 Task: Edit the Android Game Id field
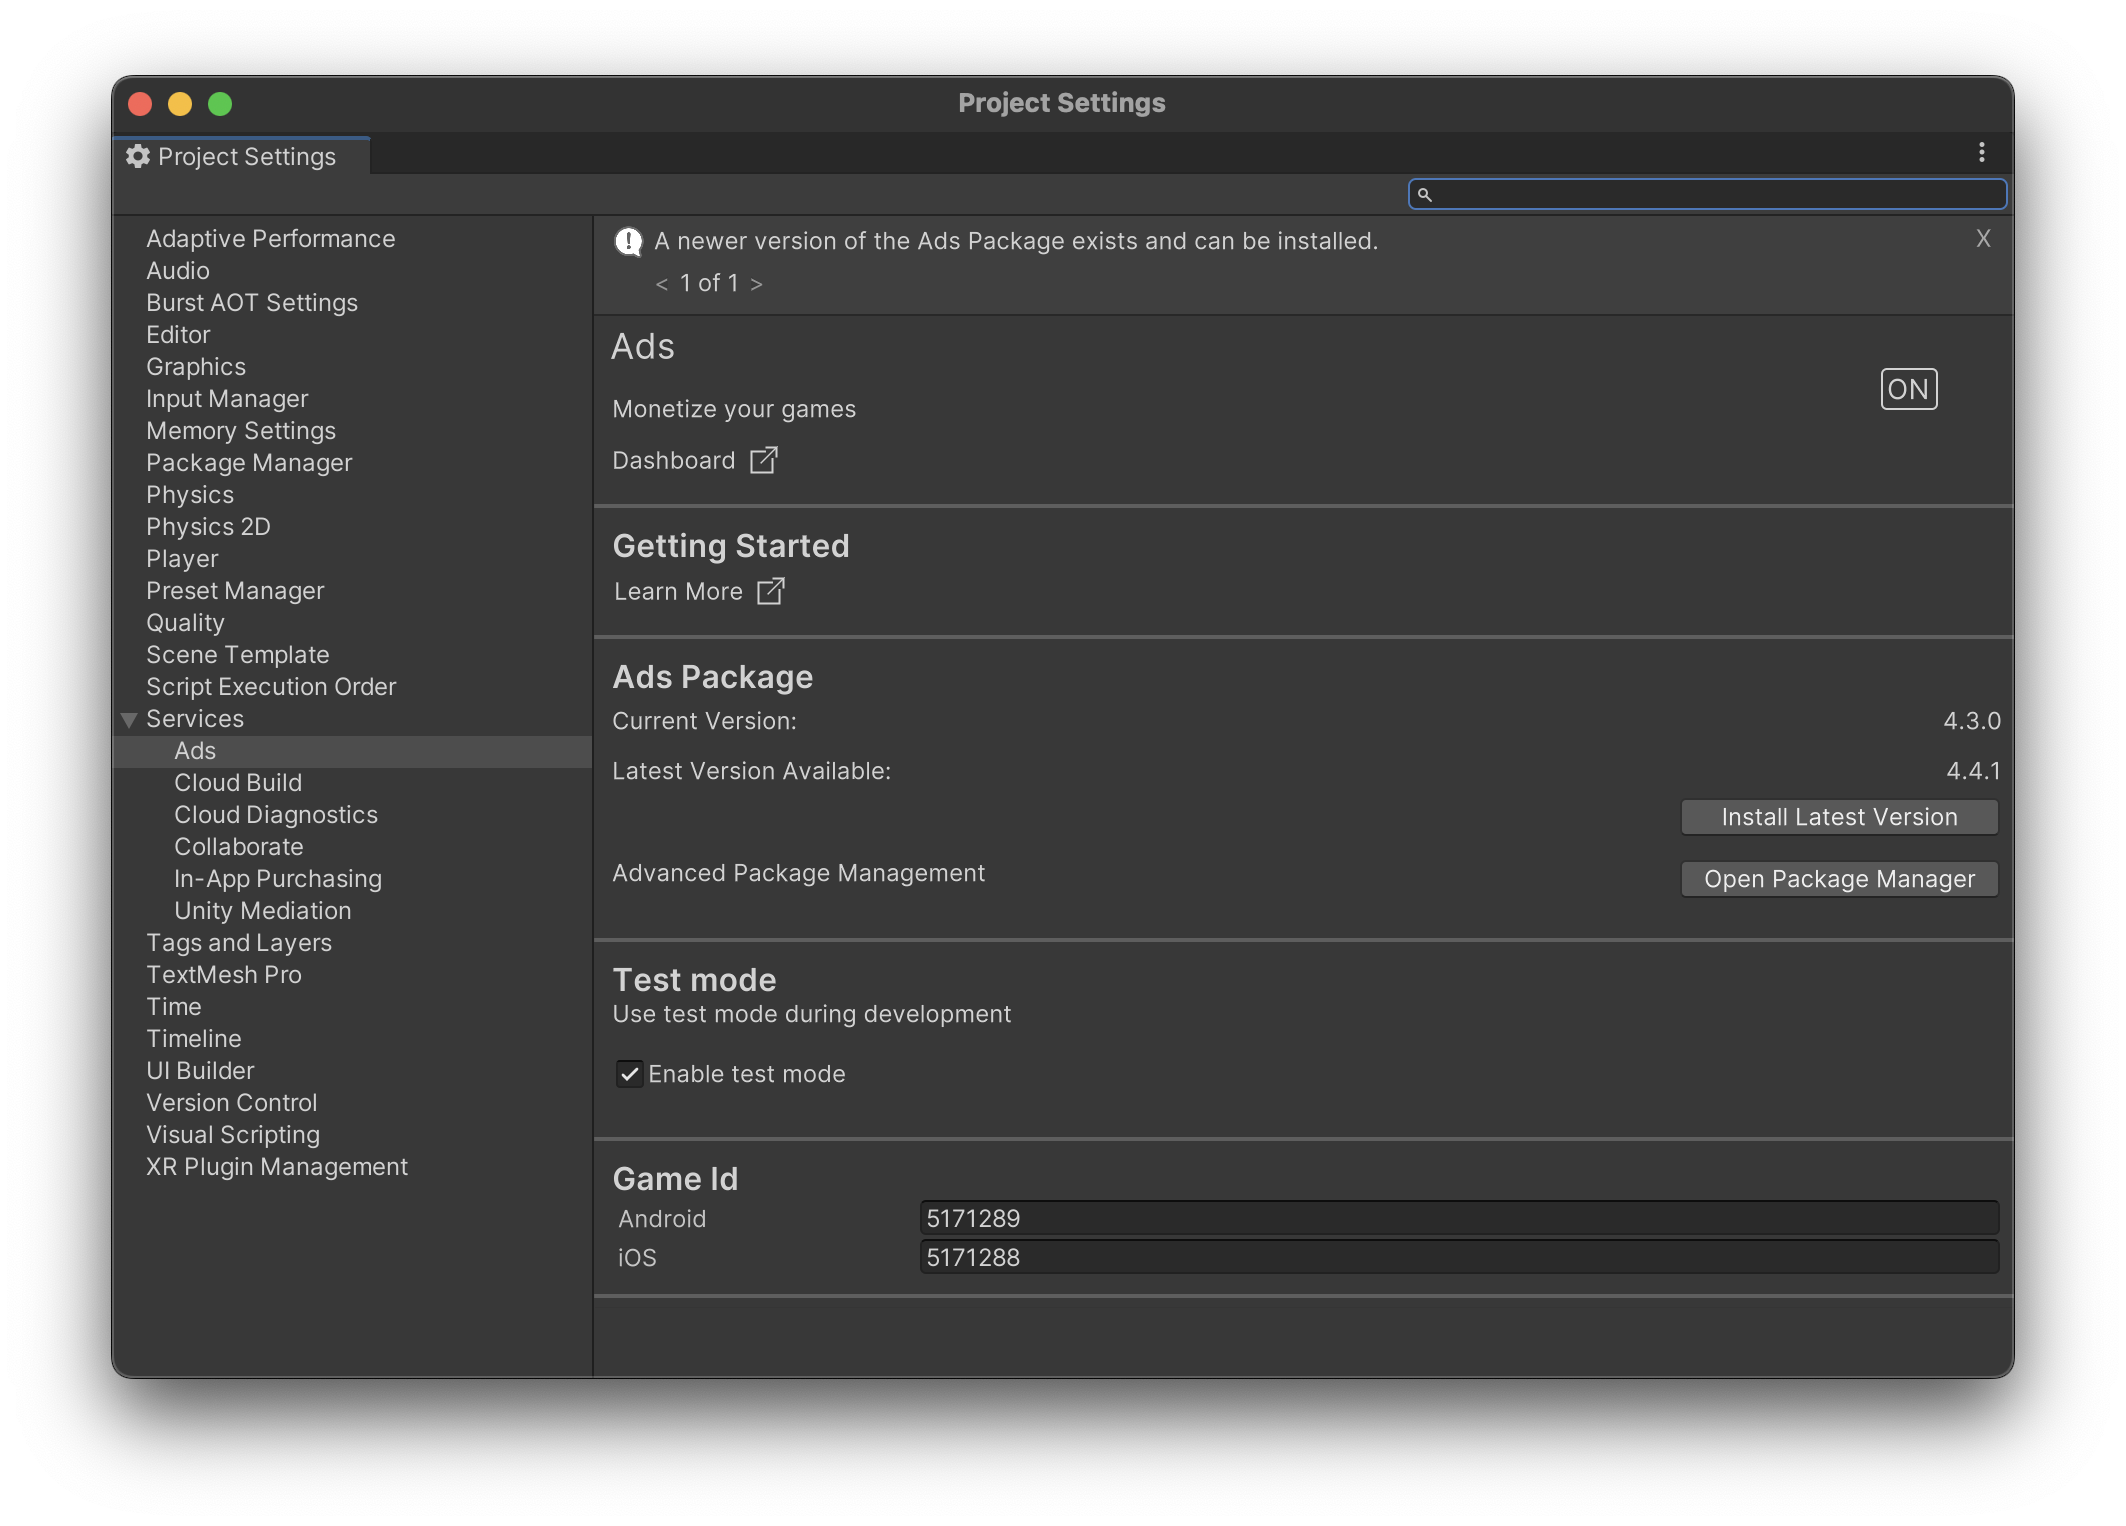coord(1459,1218)
